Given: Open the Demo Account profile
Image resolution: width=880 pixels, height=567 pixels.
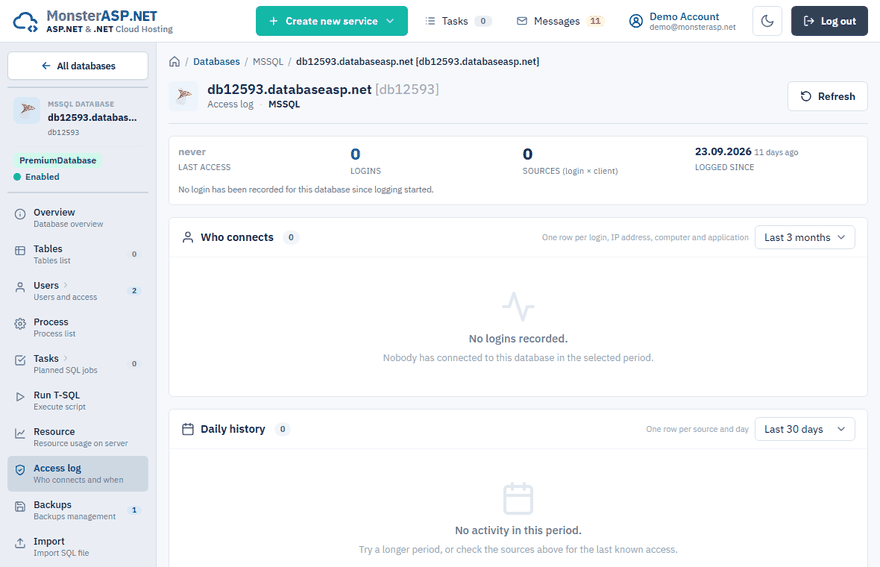Looking at the screenshot, I should click(x=682, y=21).
